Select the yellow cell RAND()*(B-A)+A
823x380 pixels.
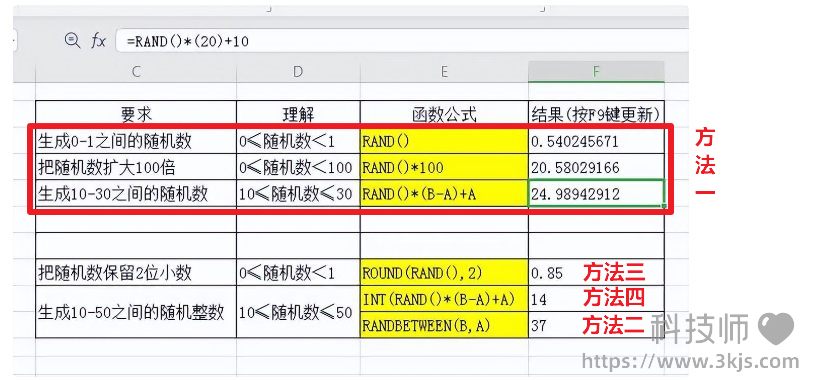click(x=444, y=193)
